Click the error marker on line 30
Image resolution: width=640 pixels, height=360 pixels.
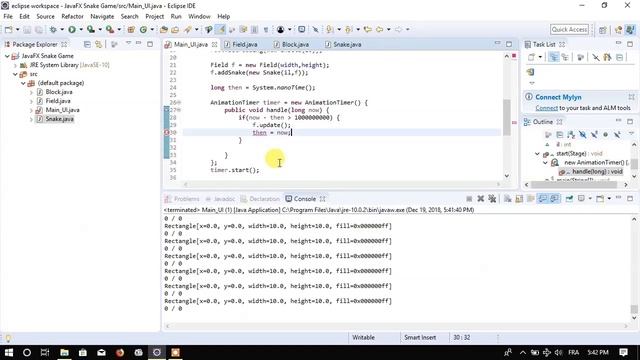pyautogui.click(x=167, y=132)
